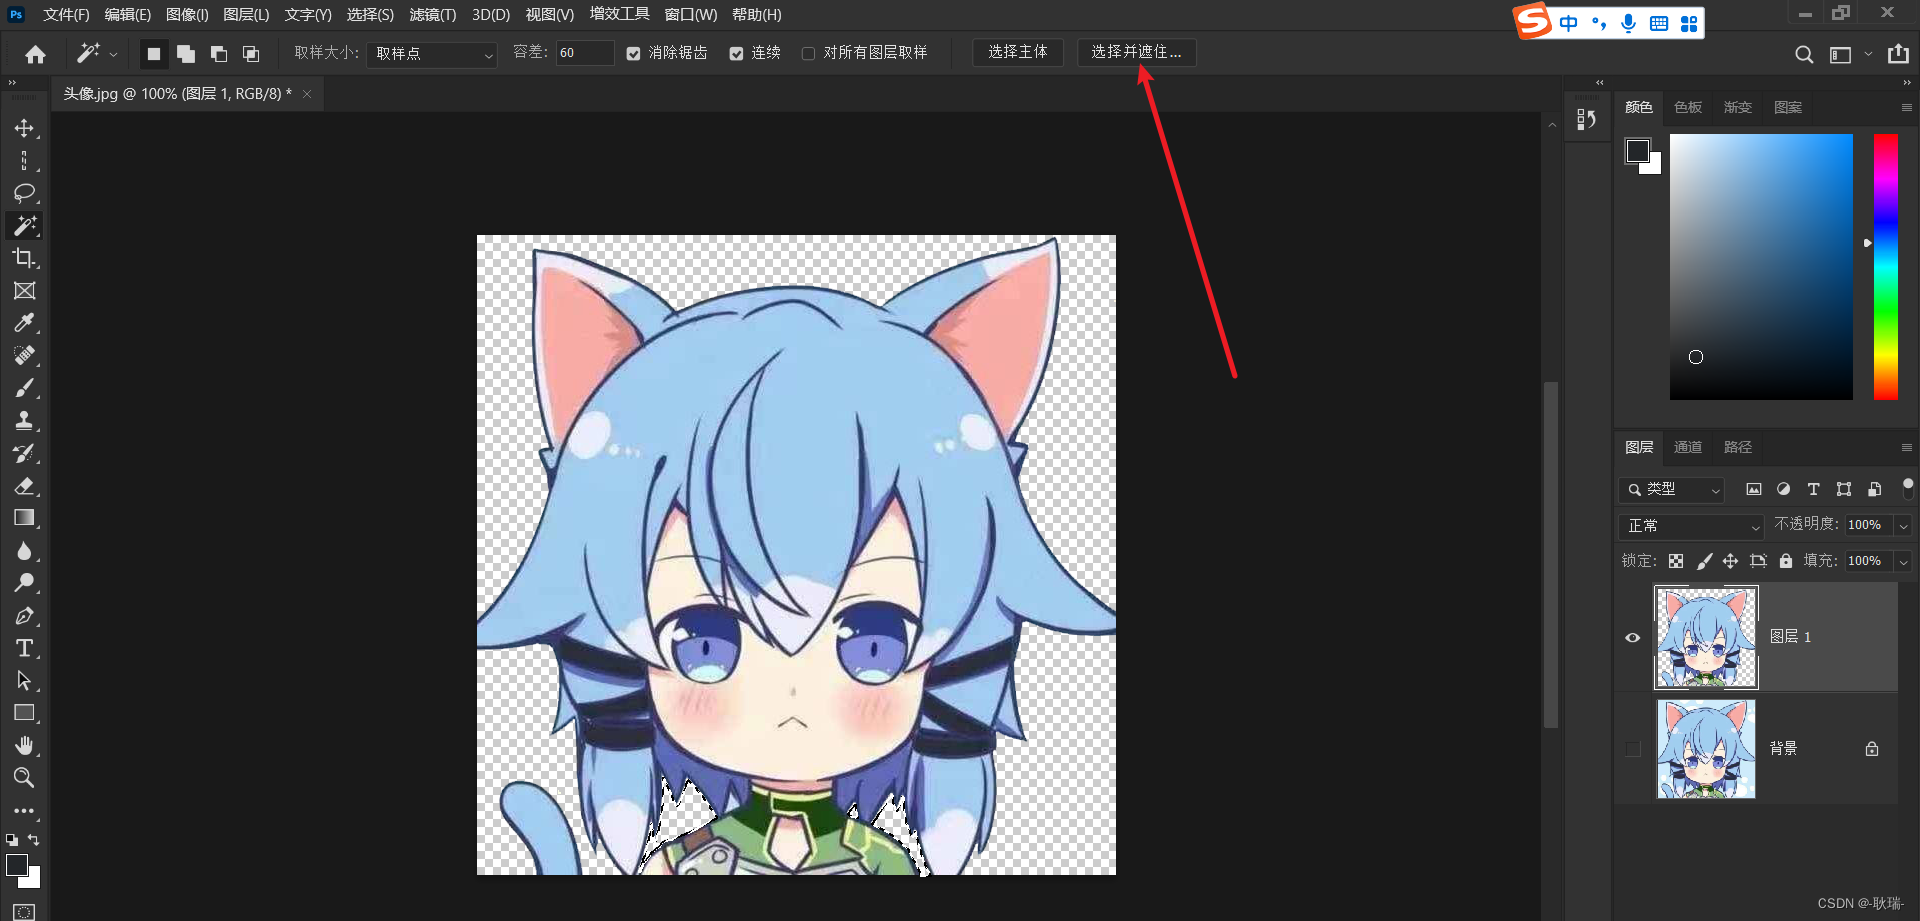Switch to the 色板 tab
The image size is (1920, 921).
point(1688,107)
